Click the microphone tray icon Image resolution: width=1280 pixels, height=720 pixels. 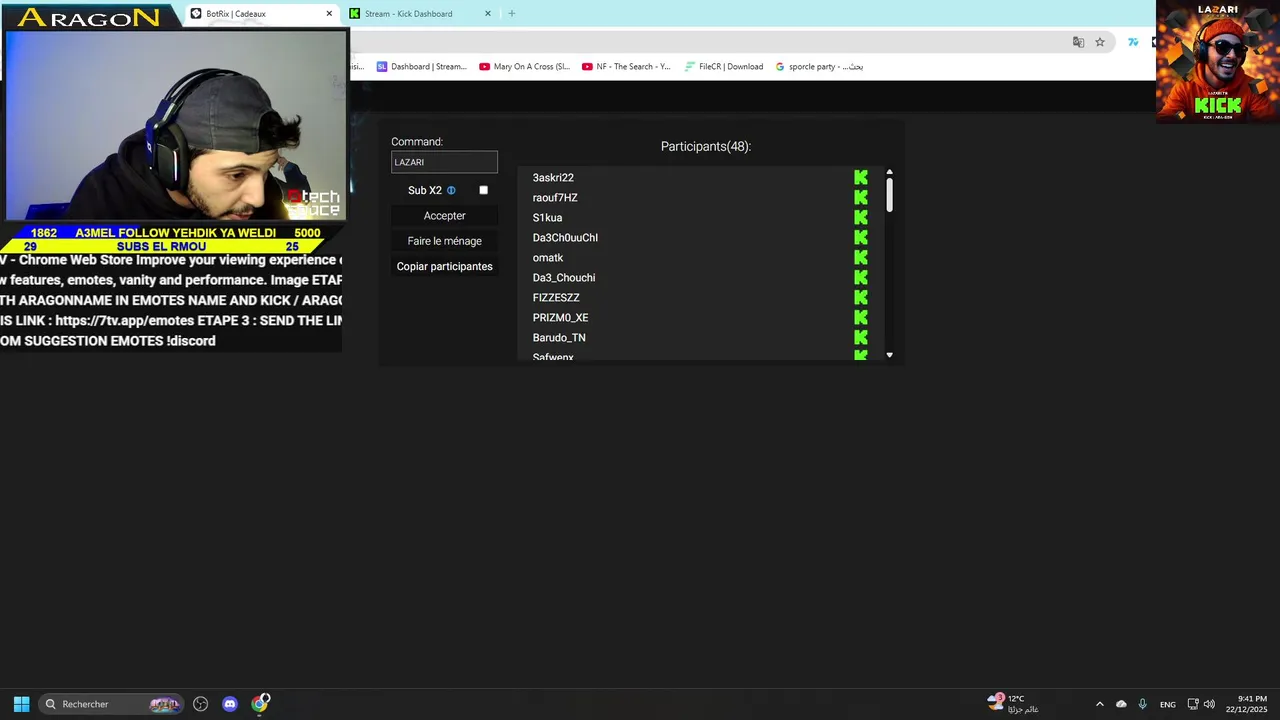point(1143,704)
